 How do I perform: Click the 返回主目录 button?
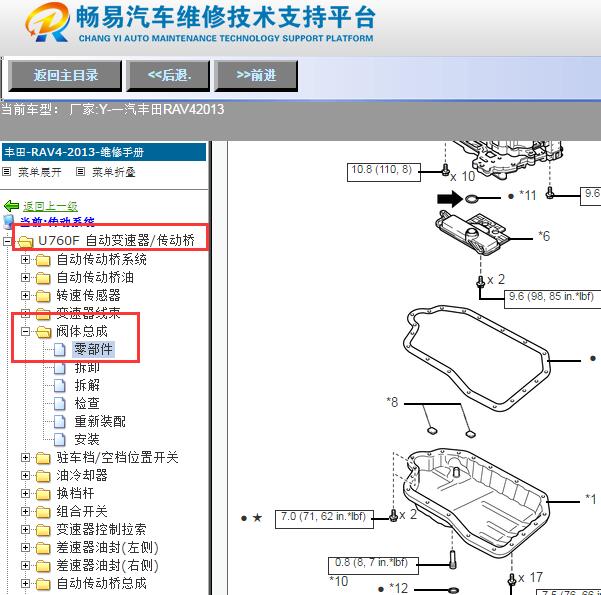click(x=65, y=76)
